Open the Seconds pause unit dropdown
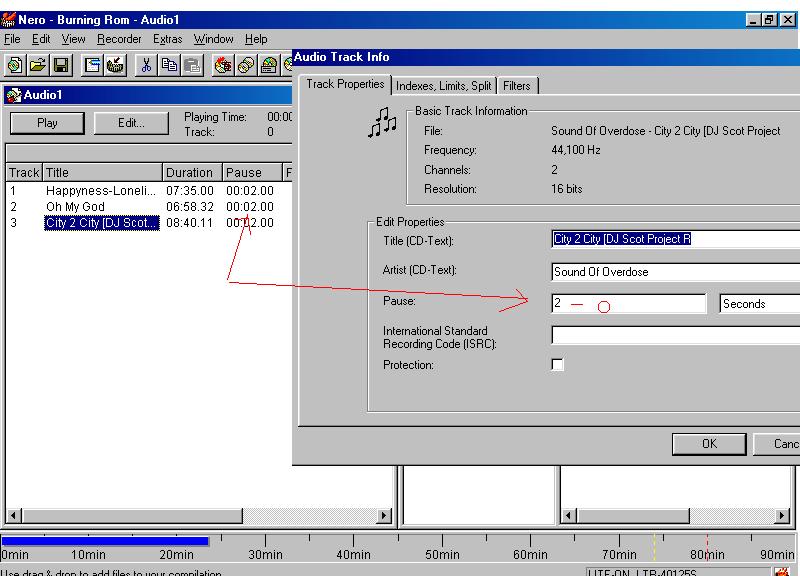This screenshot has height=576, width=800. pos(758,303)
